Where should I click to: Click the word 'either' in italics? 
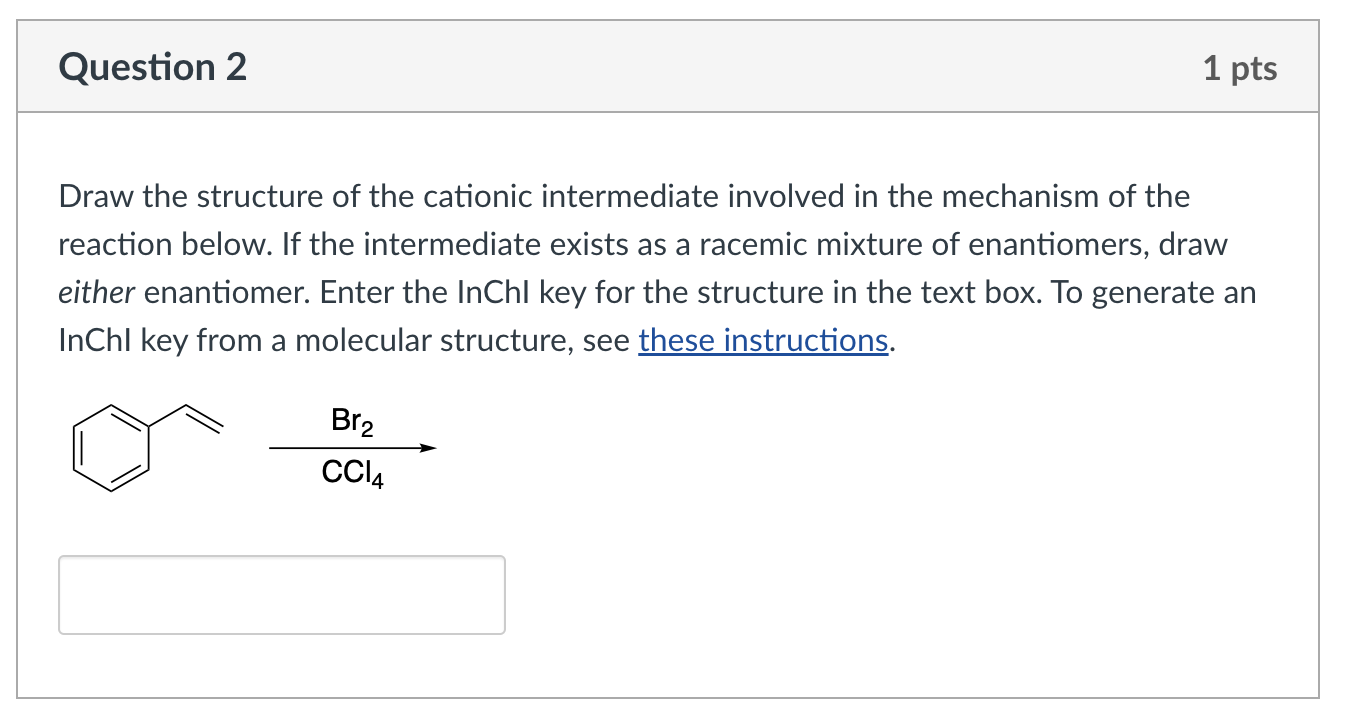(93, 292)
